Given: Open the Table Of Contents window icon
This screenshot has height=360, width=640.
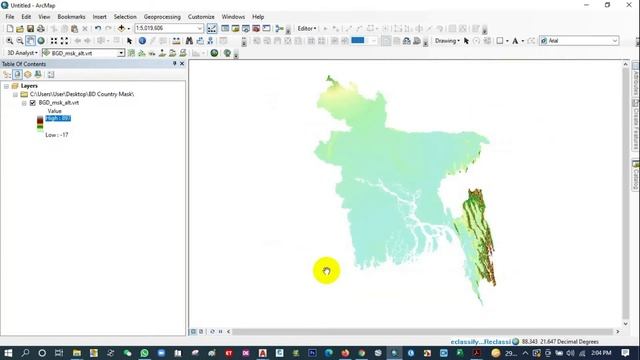Looking at the screenshot, I should [225, 29].
